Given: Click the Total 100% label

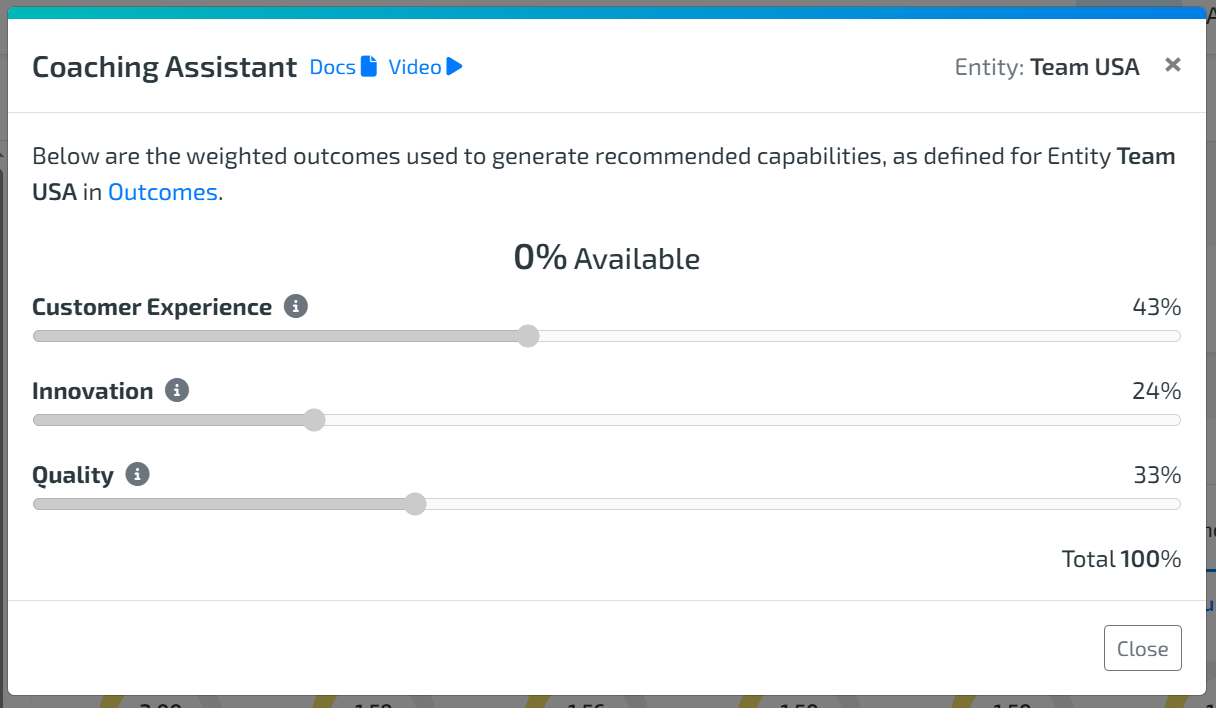Looking at the screenshot, I should pos(1121,559).
